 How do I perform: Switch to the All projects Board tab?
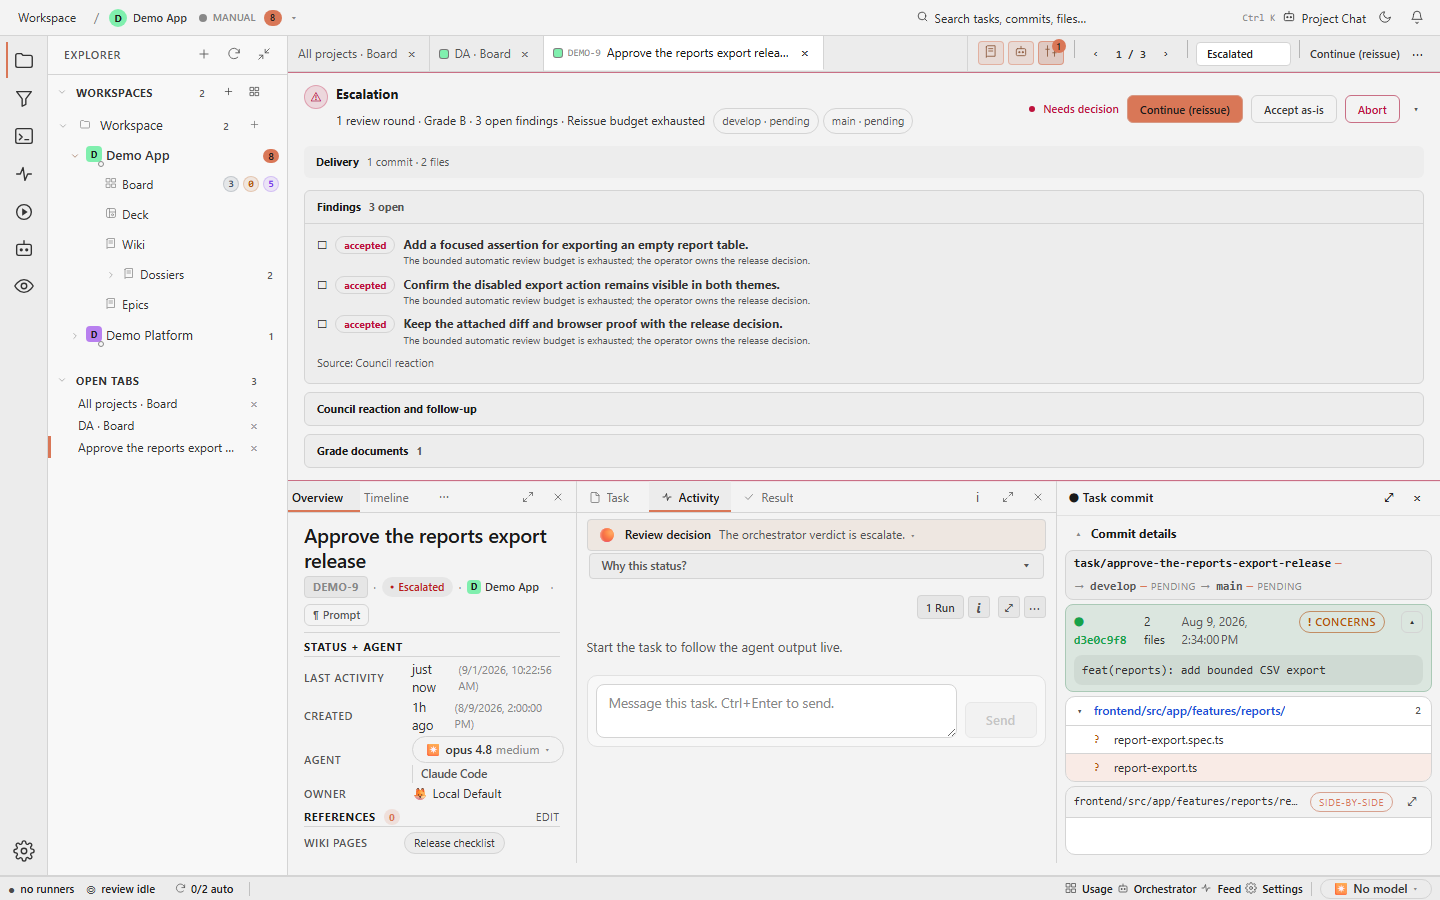[347, 54]
